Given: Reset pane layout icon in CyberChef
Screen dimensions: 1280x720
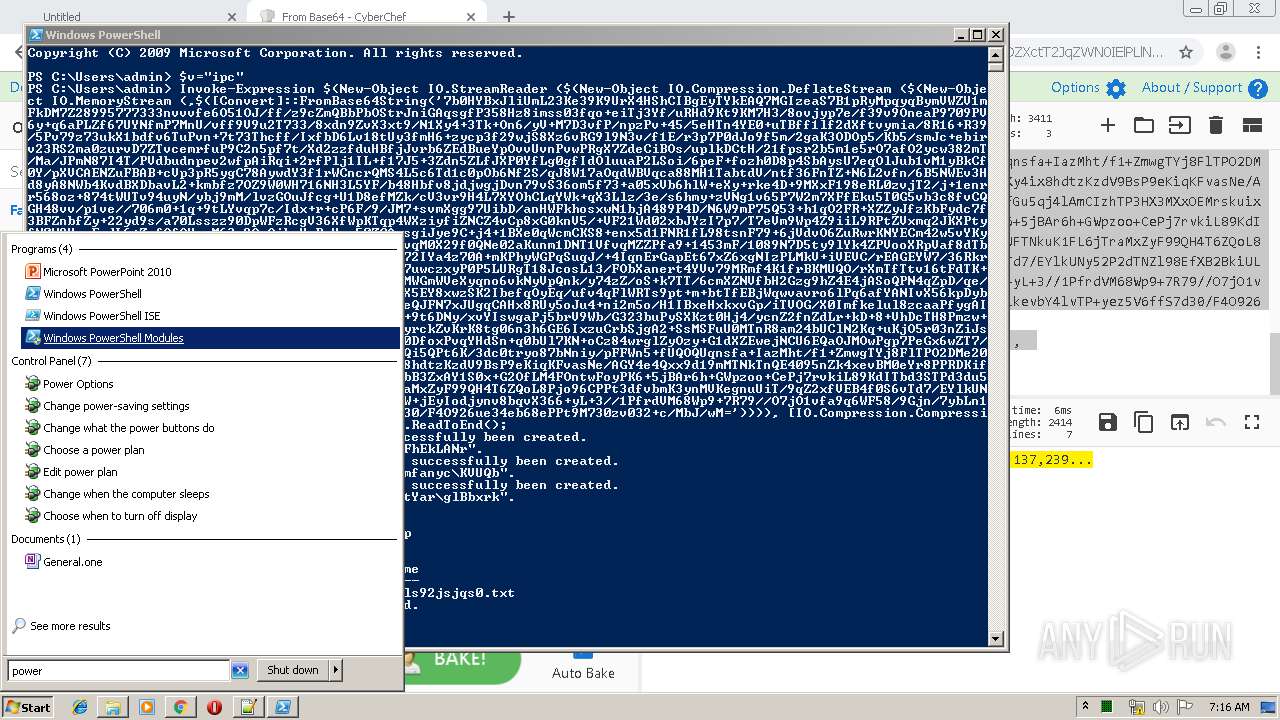Looking at the screenshot, I should [x=1252, y=125].
